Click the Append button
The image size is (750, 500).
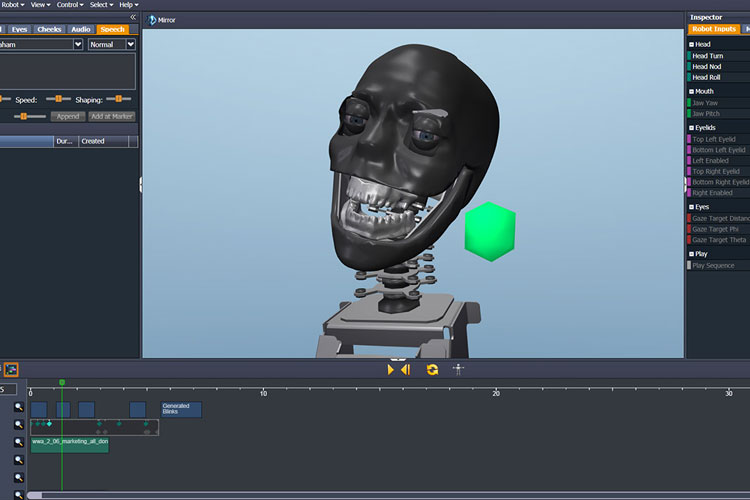pyautogui.click(x=66, y=116)
